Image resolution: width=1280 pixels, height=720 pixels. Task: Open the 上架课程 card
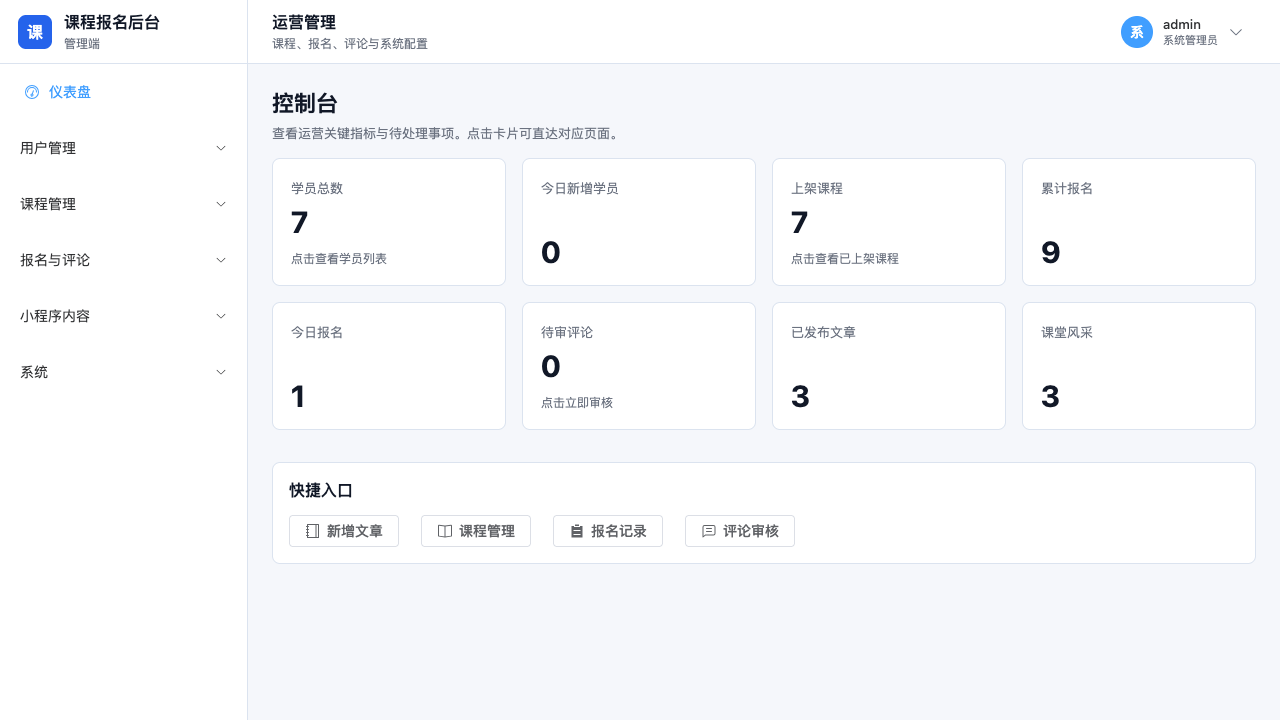pos(889,222)
